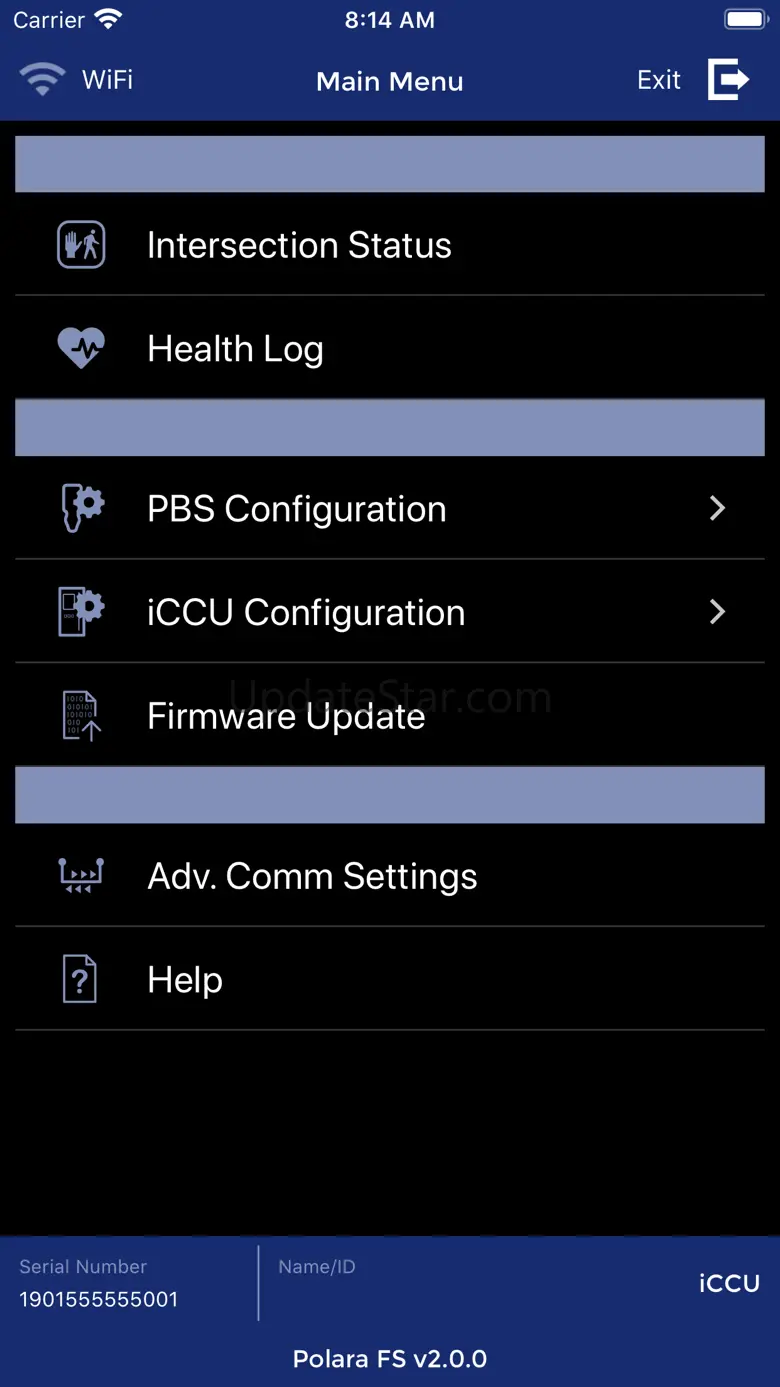
Task: Tap the Intersection Status pedestrian icon
Action: [81, 245]
